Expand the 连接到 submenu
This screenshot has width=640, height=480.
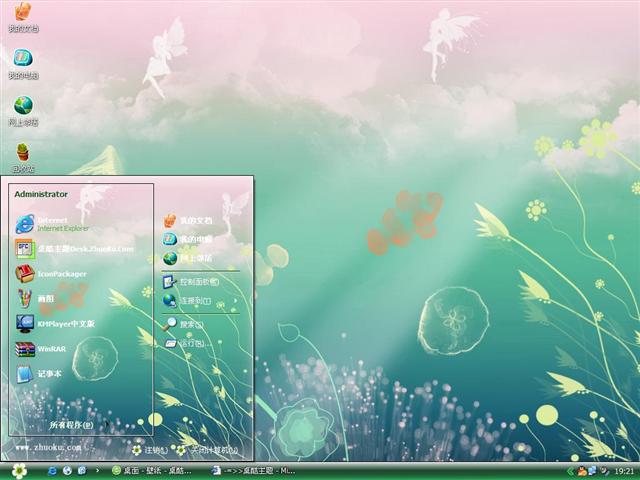200,301
